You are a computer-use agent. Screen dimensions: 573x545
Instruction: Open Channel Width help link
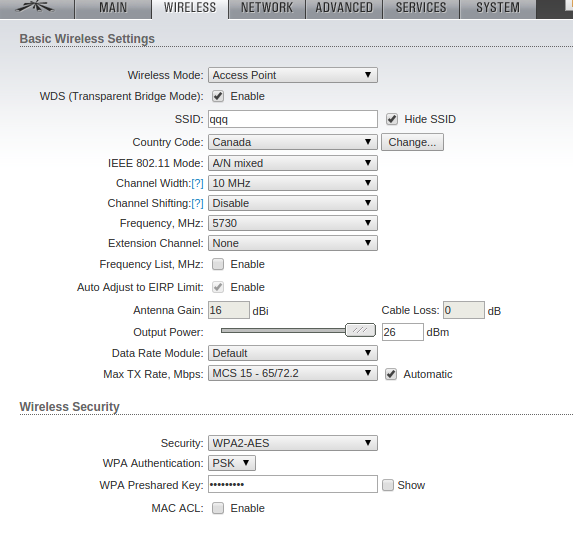[197, 183]
